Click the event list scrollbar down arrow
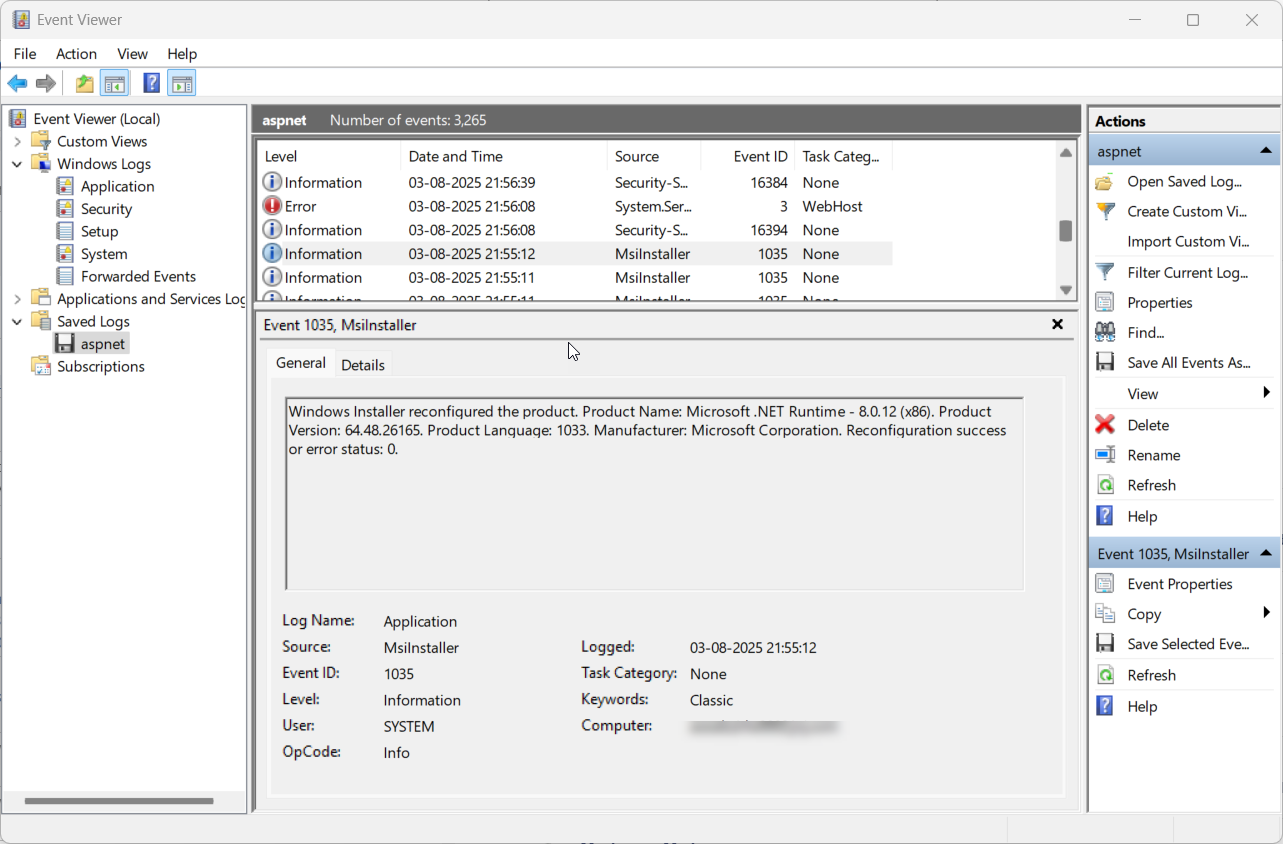Screen dimensions: 1283x844 pos(1066,290)
